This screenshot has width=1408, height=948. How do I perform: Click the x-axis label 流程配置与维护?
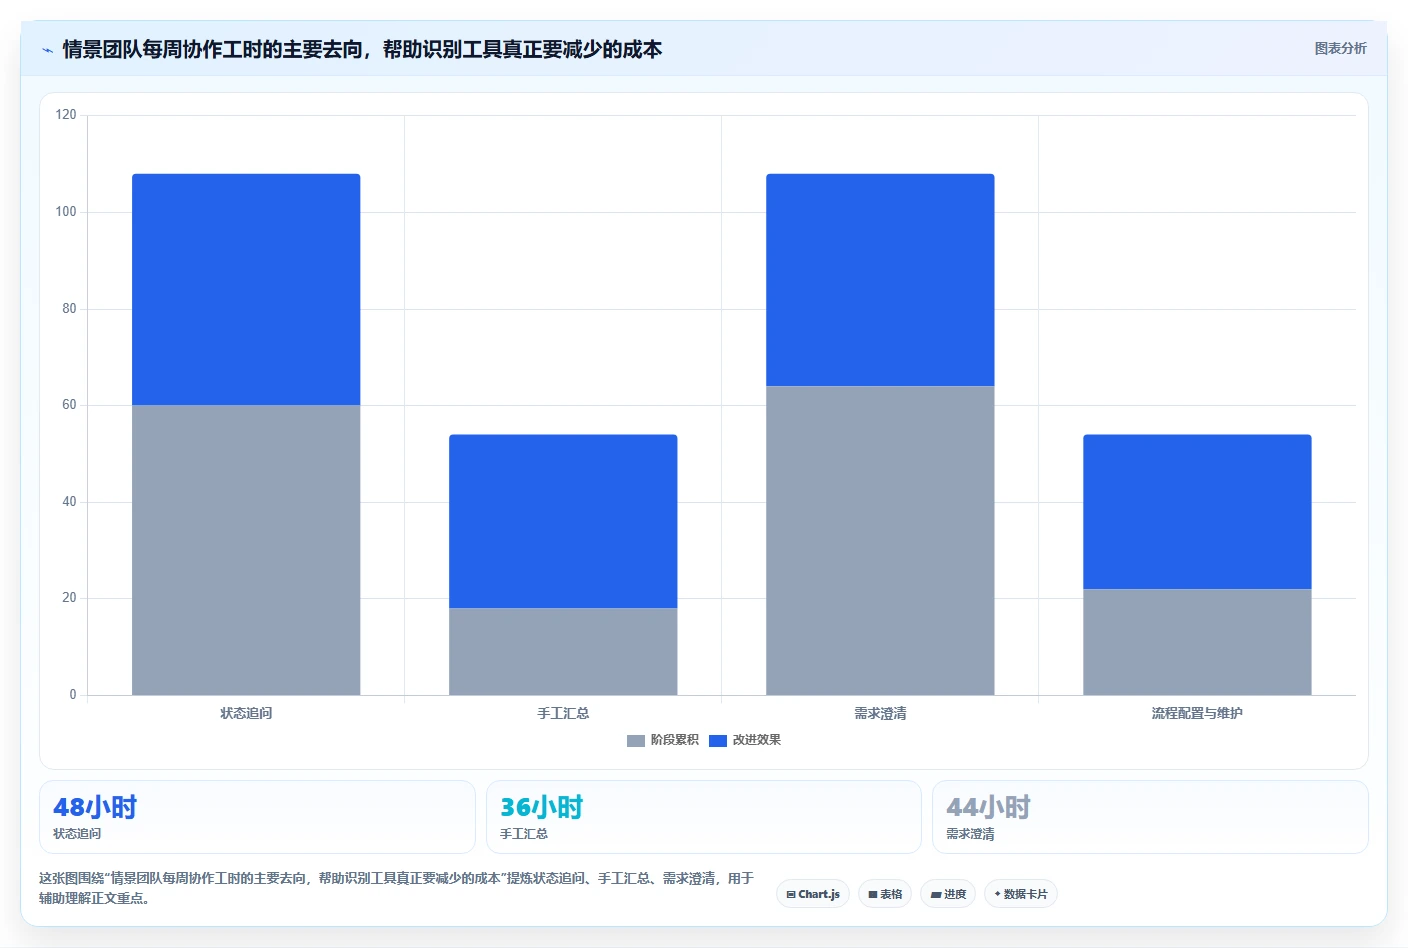1197,713
